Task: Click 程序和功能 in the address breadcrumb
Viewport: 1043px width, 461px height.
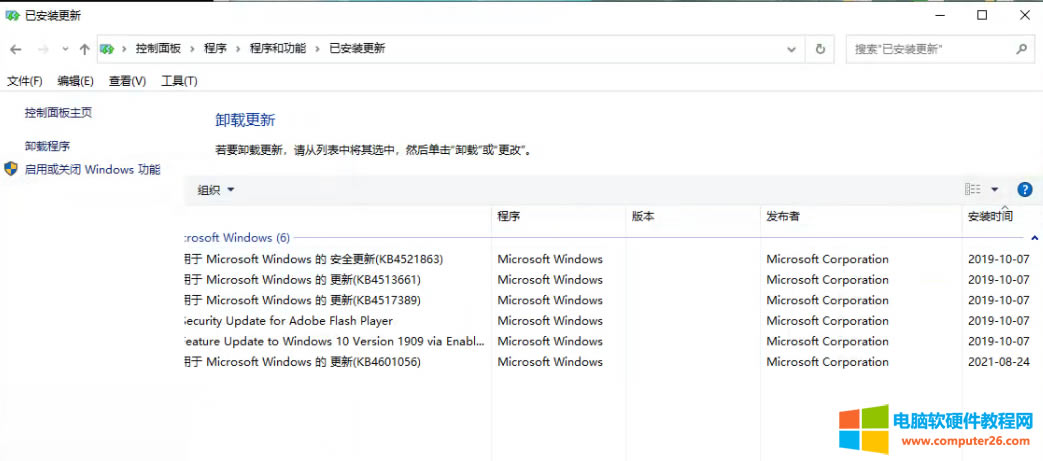Action: [278, 49]
